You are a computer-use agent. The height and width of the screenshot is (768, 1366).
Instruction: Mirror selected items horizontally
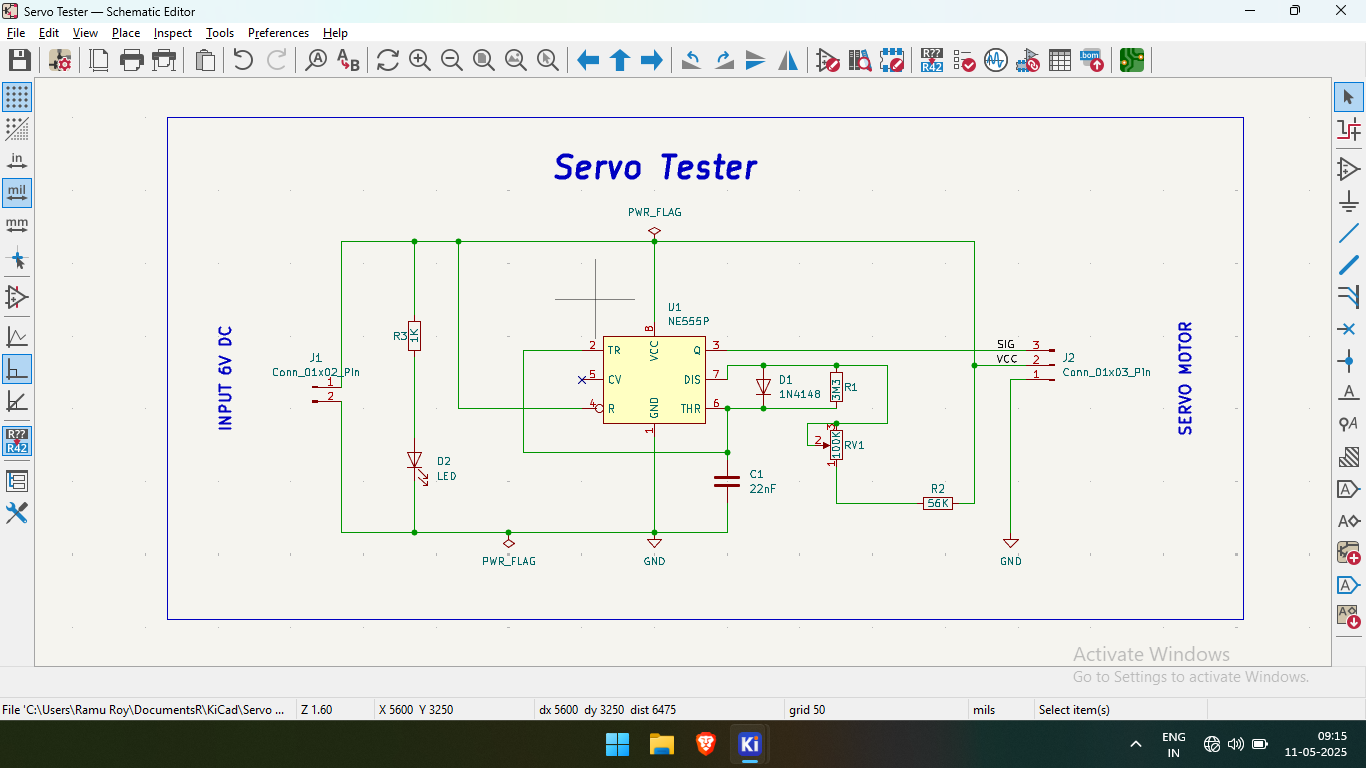pos(788,60)
